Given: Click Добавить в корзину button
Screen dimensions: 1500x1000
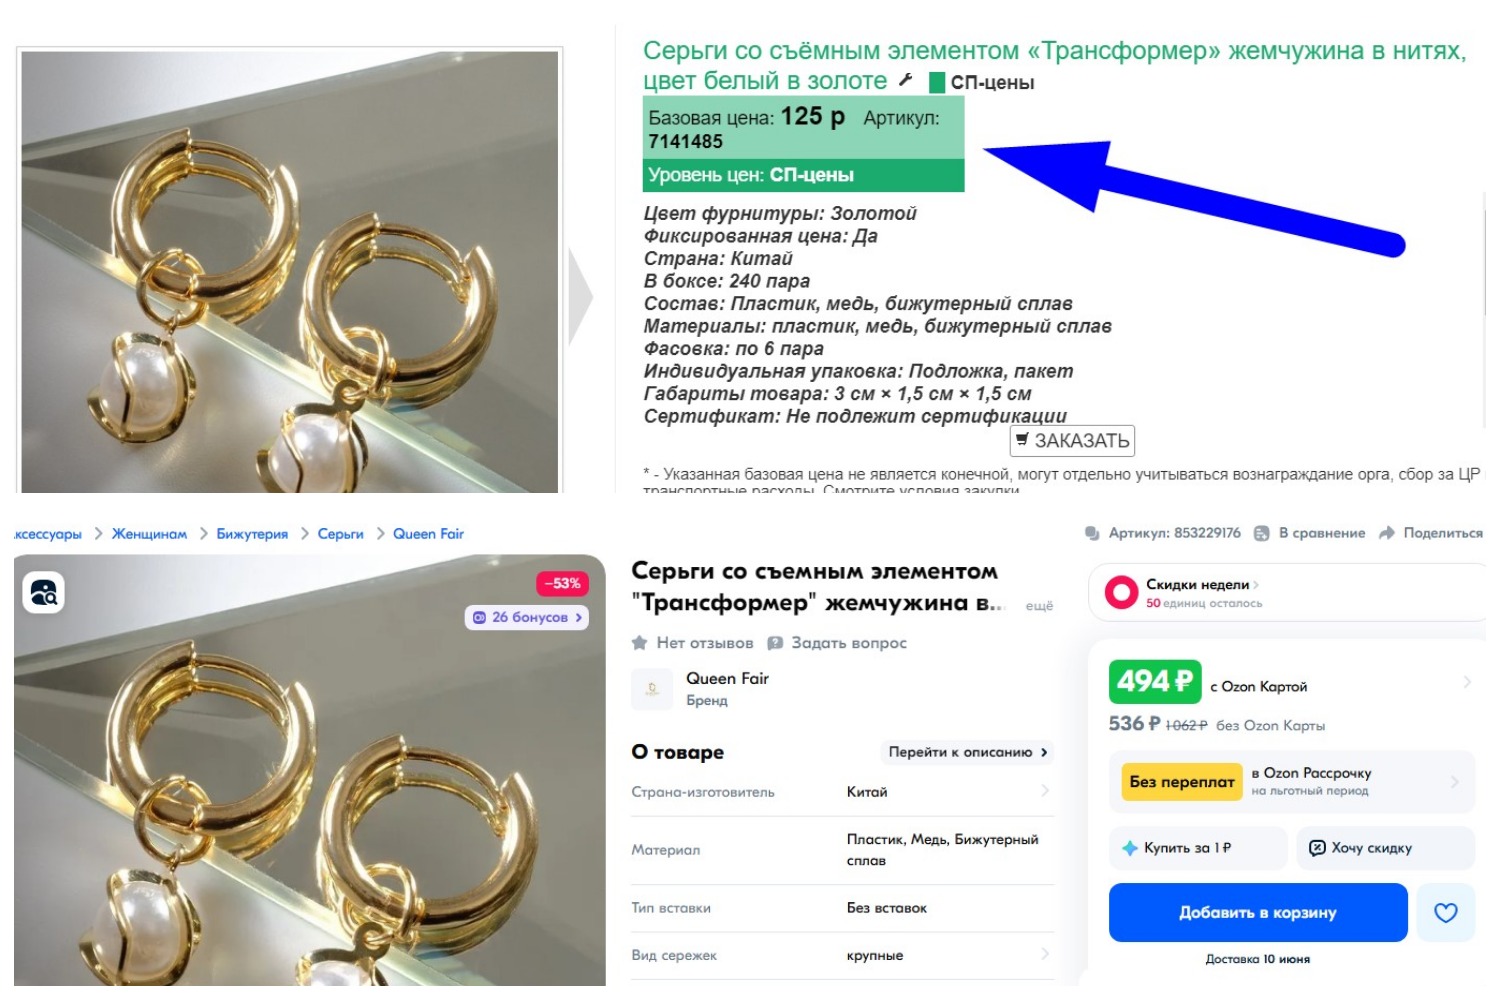Looking at the screenshot, I should tap(1258, 912).
